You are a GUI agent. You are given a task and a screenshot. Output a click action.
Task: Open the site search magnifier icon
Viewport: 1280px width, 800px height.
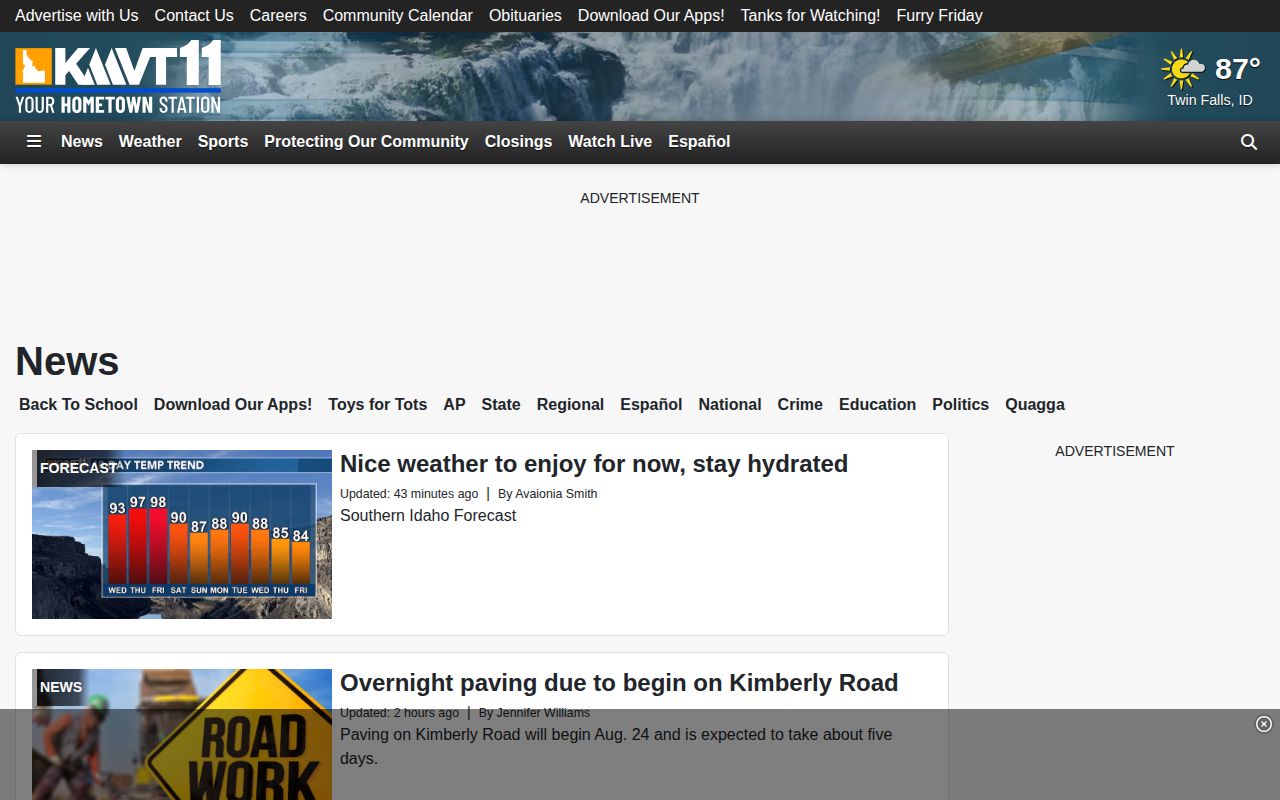coord(1249,142)
